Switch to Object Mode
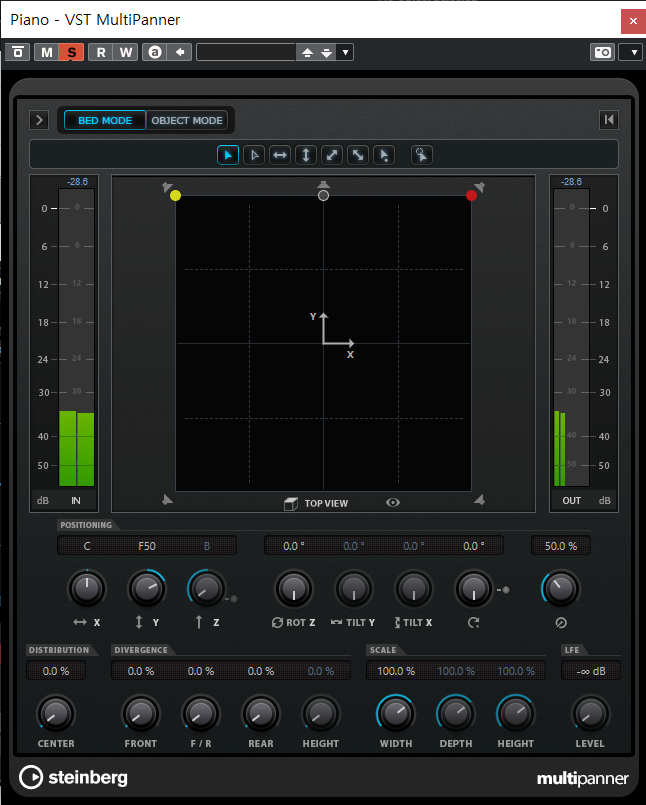This screenshot has height=805, width=646. [x=187, y=120]
